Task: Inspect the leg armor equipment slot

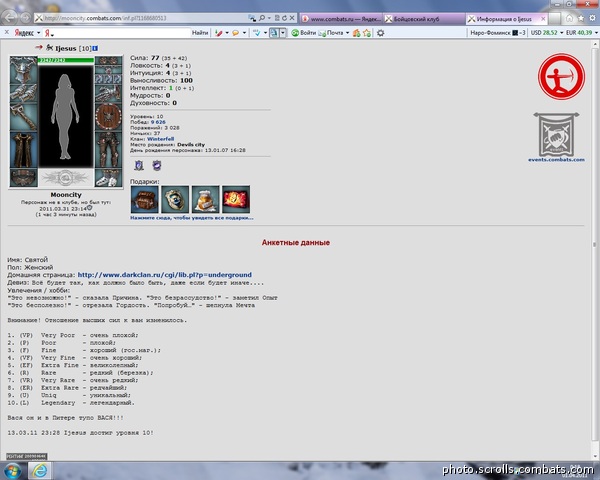Action: click(108, 150)
